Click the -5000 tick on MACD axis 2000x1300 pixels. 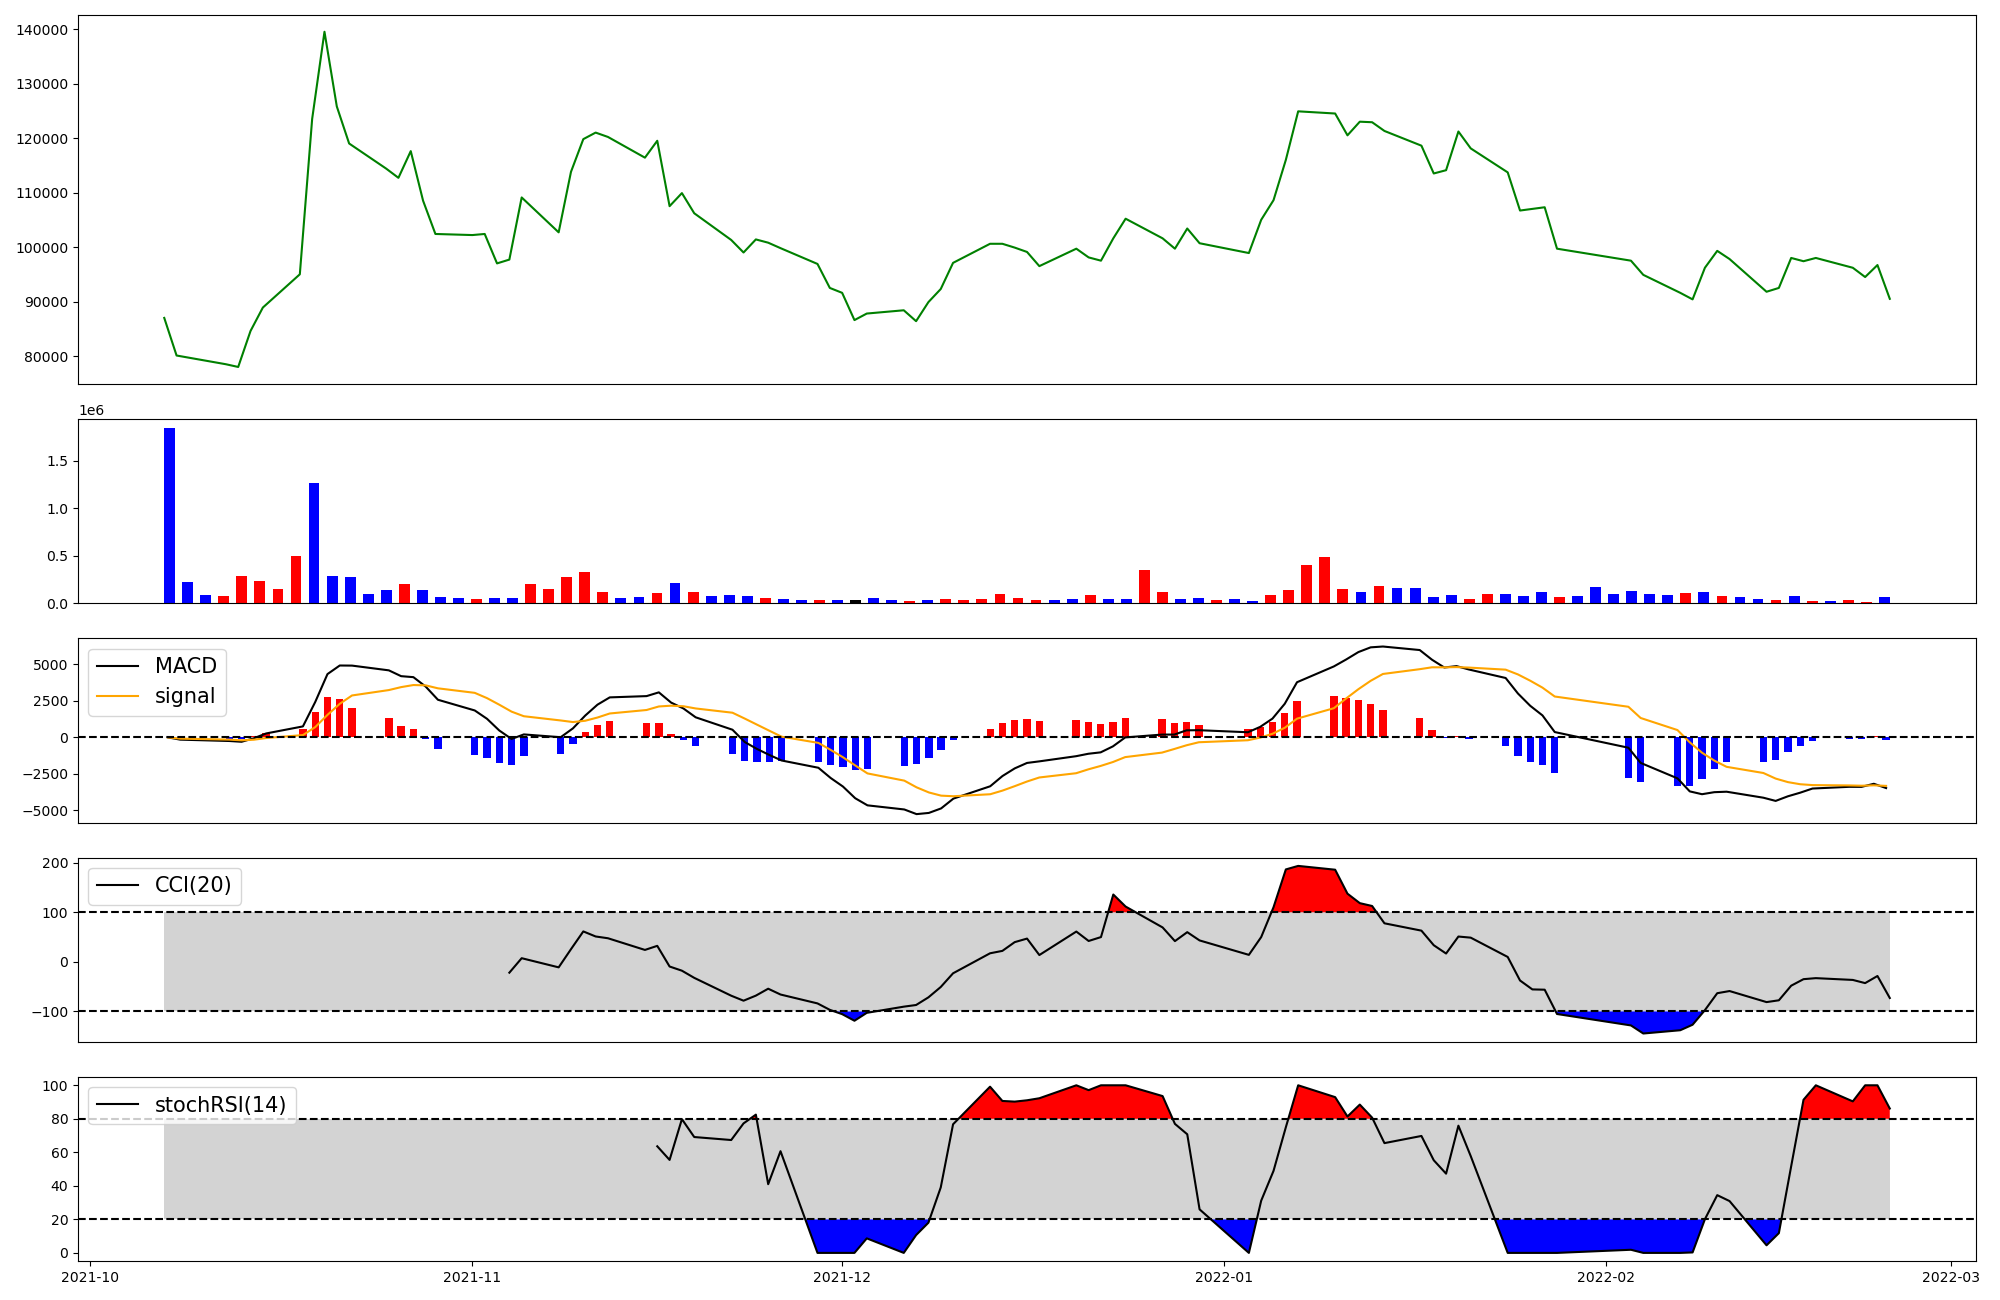[45, 811]
